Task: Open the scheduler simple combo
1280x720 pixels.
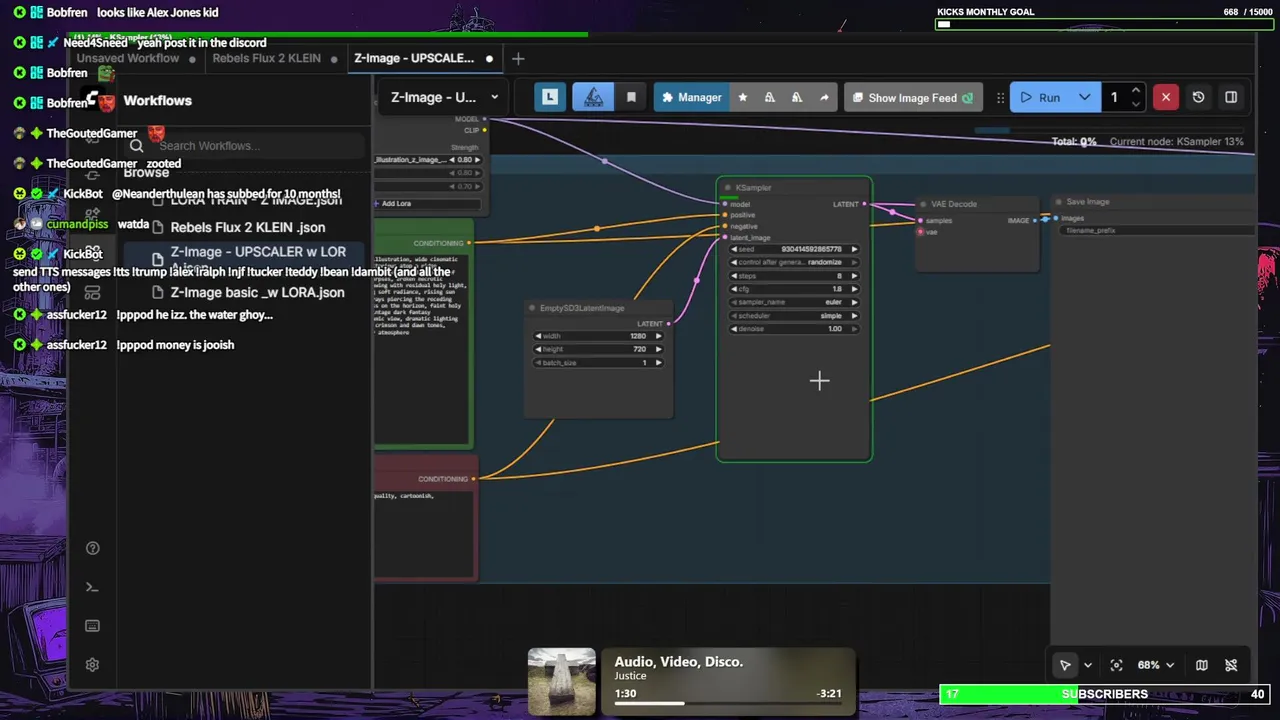Action: 795,315
